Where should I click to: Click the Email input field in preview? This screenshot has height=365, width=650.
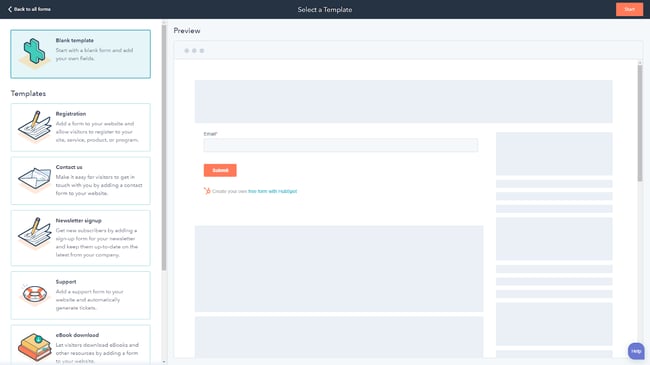click(340, 145)
